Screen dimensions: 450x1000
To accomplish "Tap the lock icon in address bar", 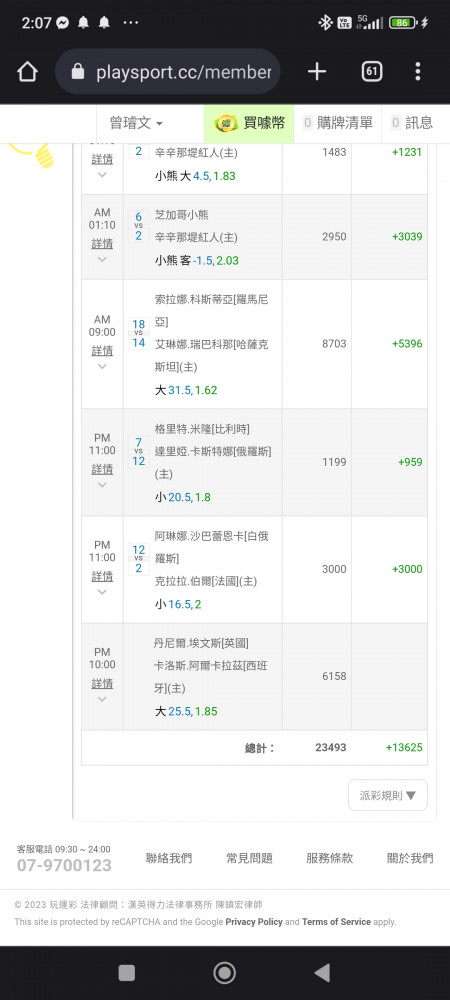I will pyautogui.click(x=78, y=72).
